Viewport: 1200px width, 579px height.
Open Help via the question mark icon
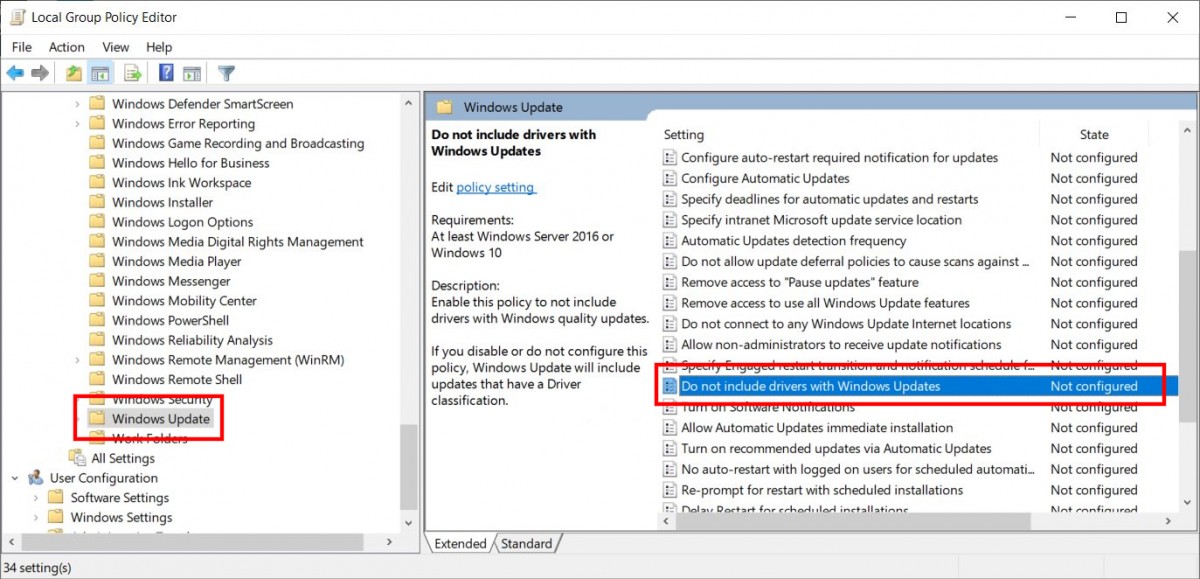point(164,72)
